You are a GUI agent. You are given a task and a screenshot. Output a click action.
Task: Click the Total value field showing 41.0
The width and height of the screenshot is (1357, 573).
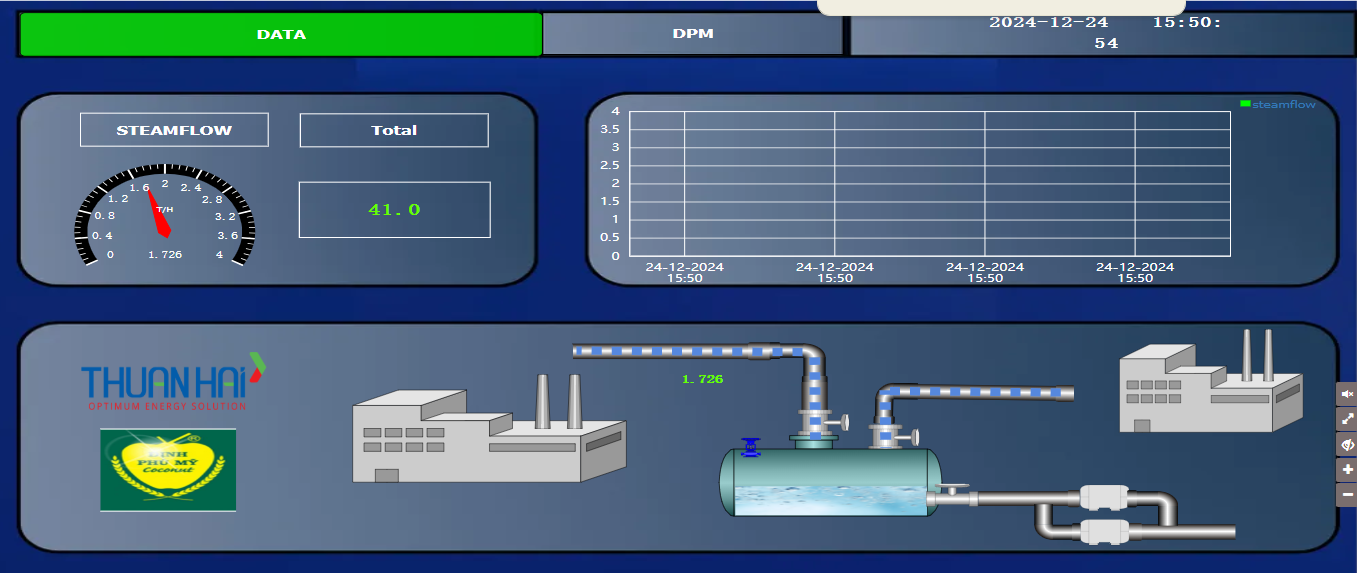coord(394,210)
